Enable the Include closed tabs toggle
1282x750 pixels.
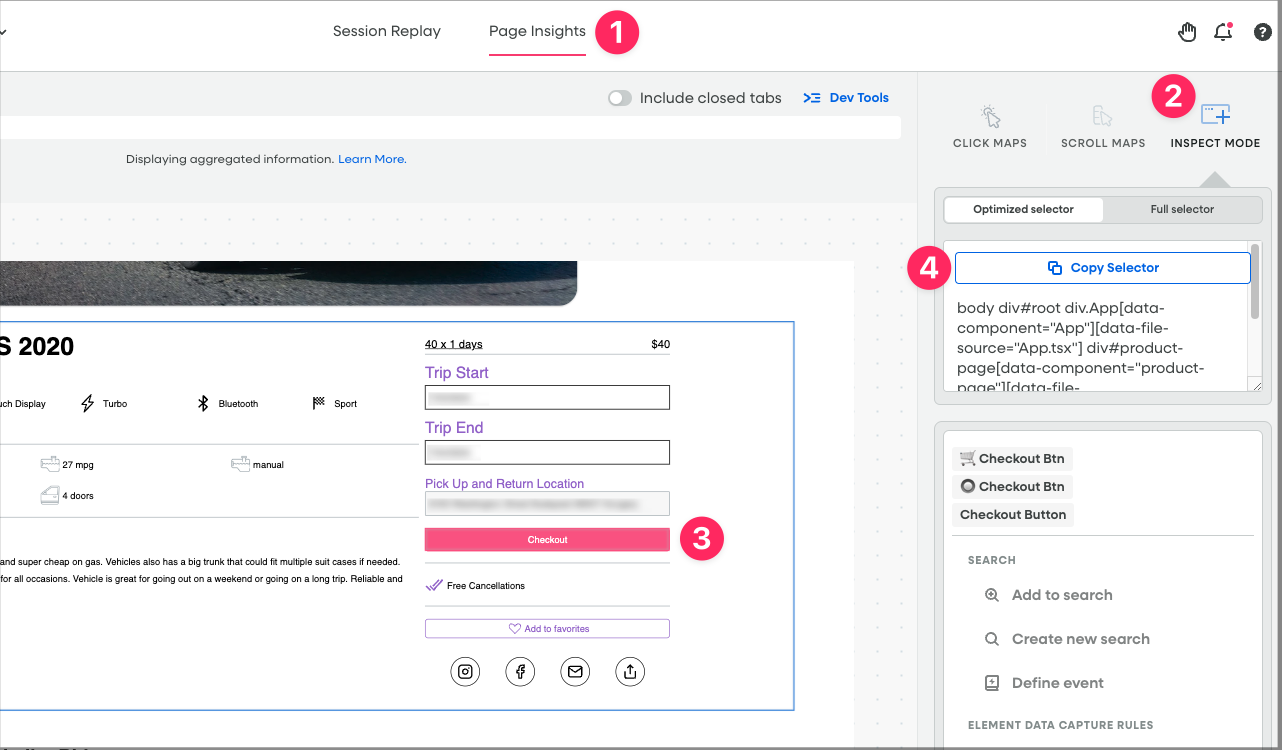[620, 98]
